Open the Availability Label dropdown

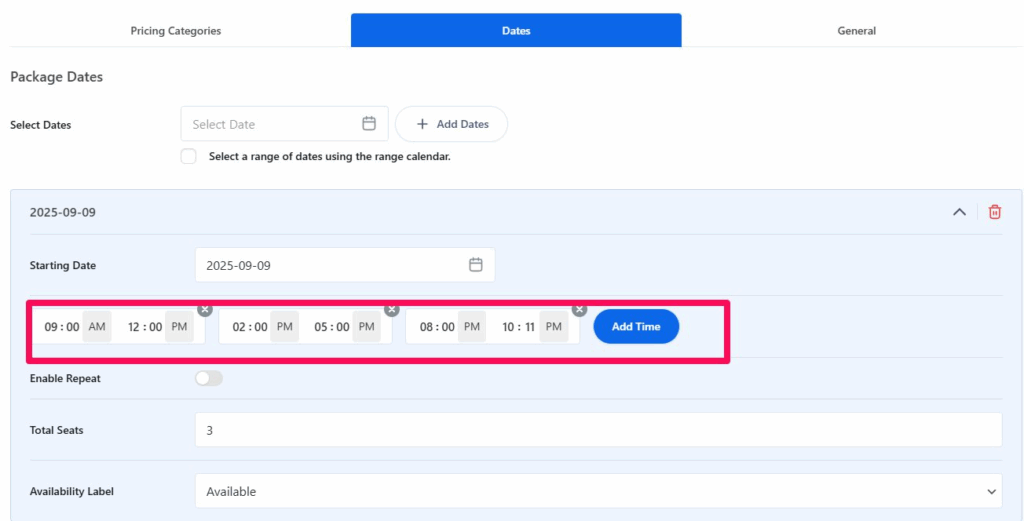click(x=598, y=491)
